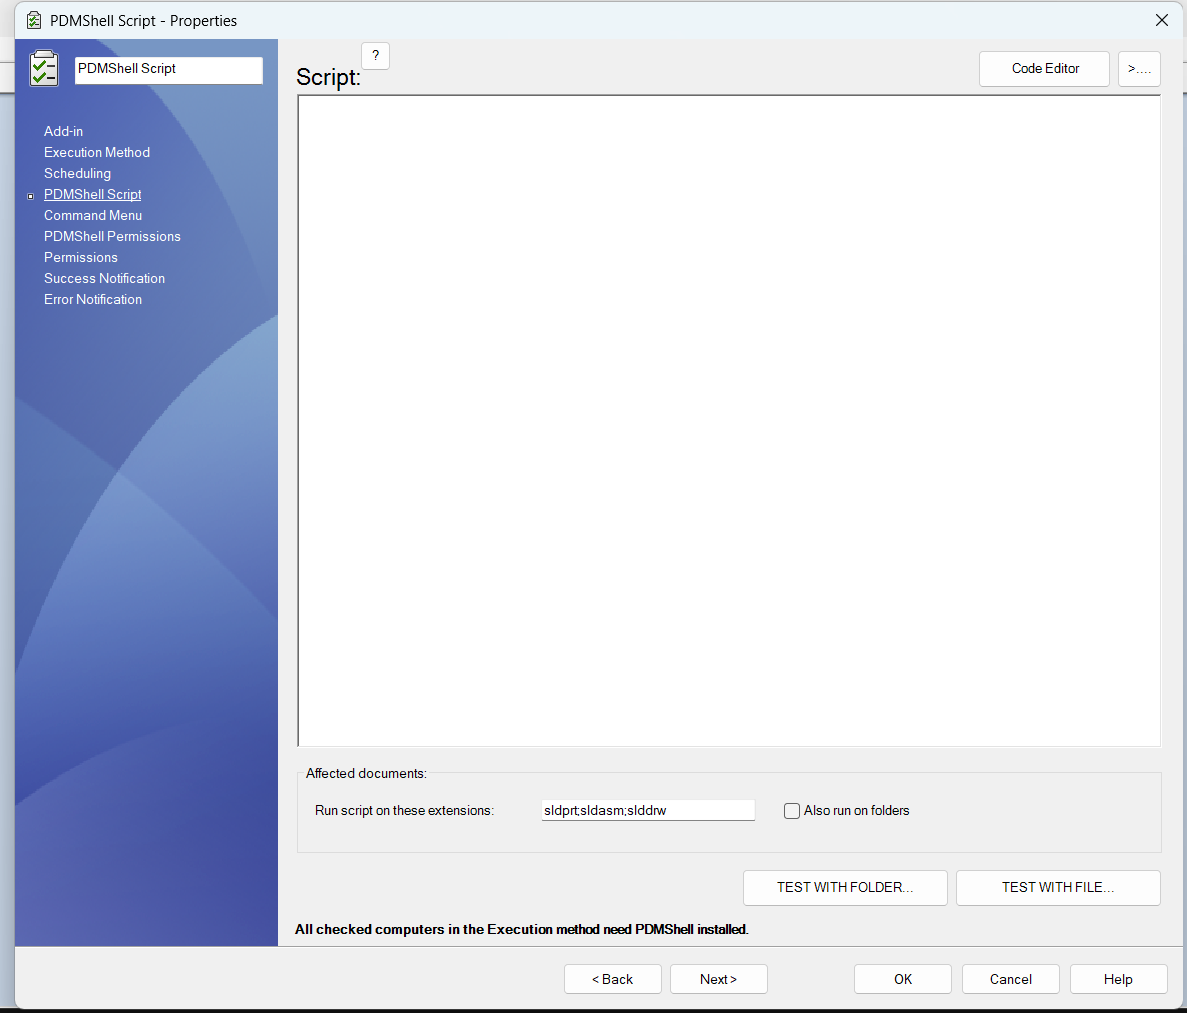Click the 'Run script on these extensions:' label
1187x1013 pixels.
pos(404,811)
